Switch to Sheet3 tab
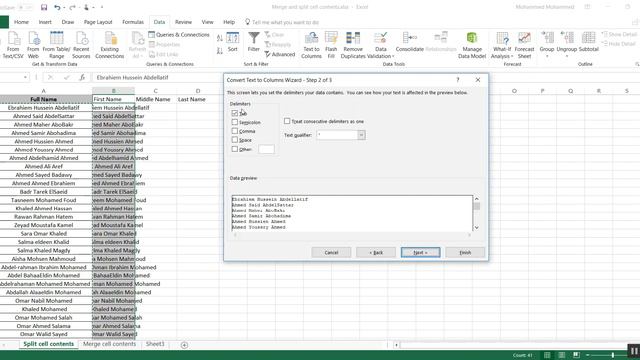This screenshot has height=360, width=640. (155, 344)
